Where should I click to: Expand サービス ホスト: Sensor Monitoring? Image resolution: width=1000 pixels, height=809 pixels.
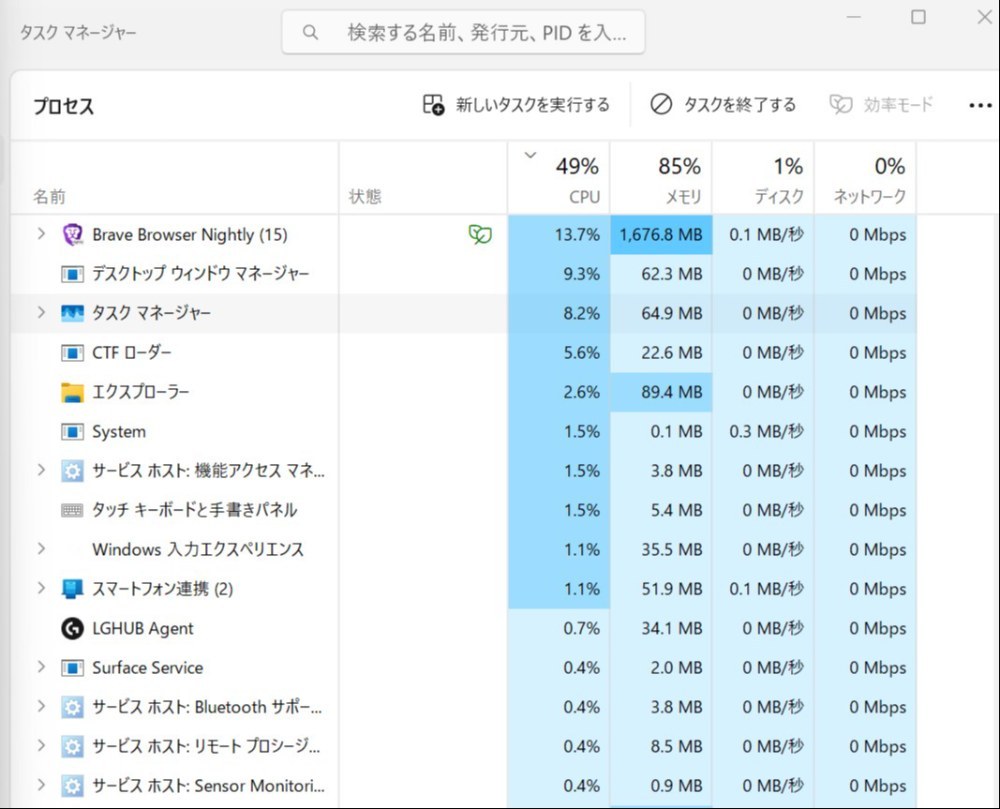click(41, 785)
